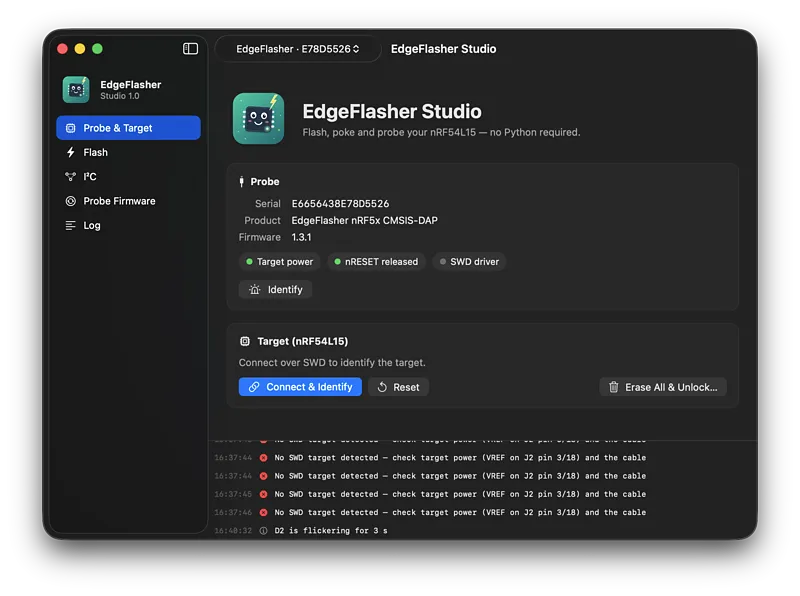Select the 16:37:46 No SWD target log line
The image size is (800, 596).
(x=460, y=512)
